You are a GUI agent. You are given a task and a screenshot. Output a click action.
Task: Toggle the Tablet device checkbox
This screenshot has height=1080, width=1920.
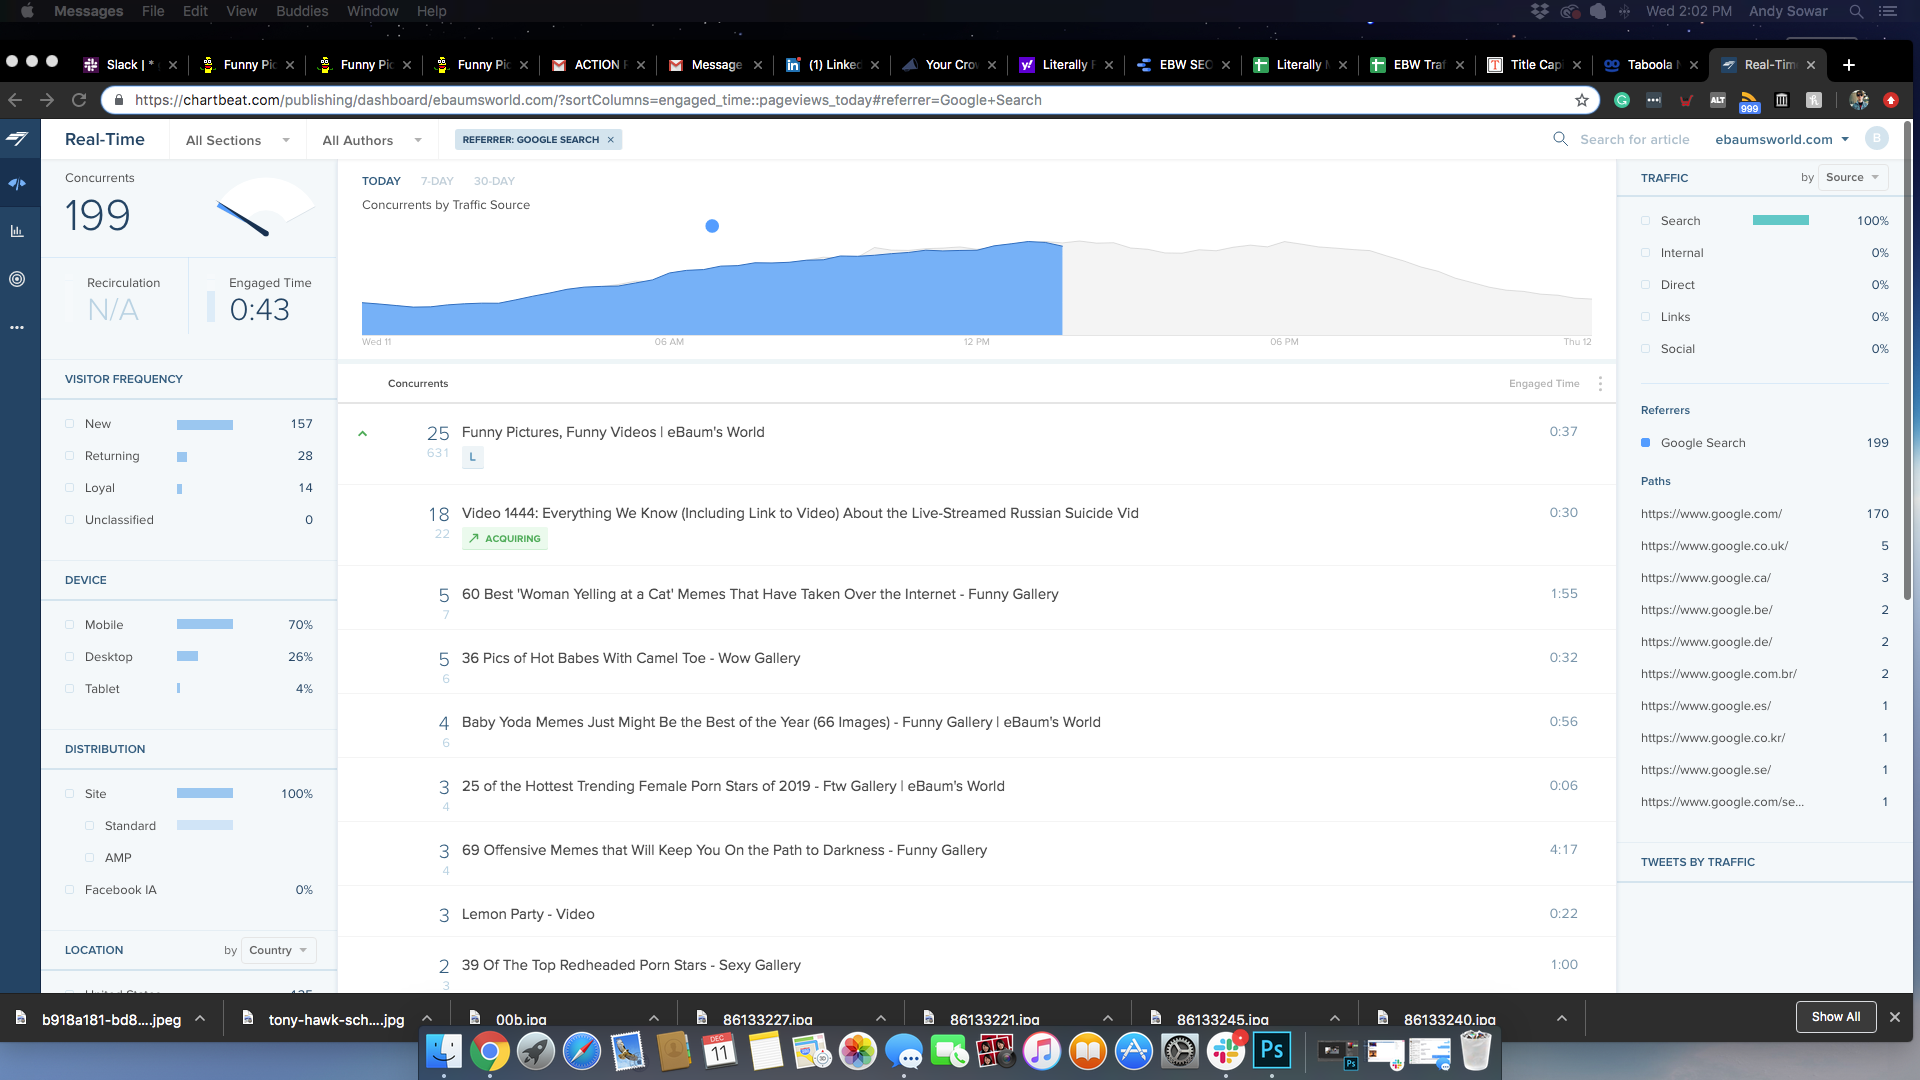70,689
